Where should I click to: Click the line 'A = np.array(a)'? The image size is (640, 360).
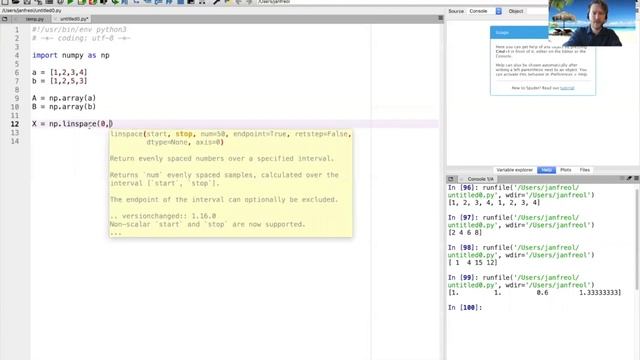(x=64, y=98)
